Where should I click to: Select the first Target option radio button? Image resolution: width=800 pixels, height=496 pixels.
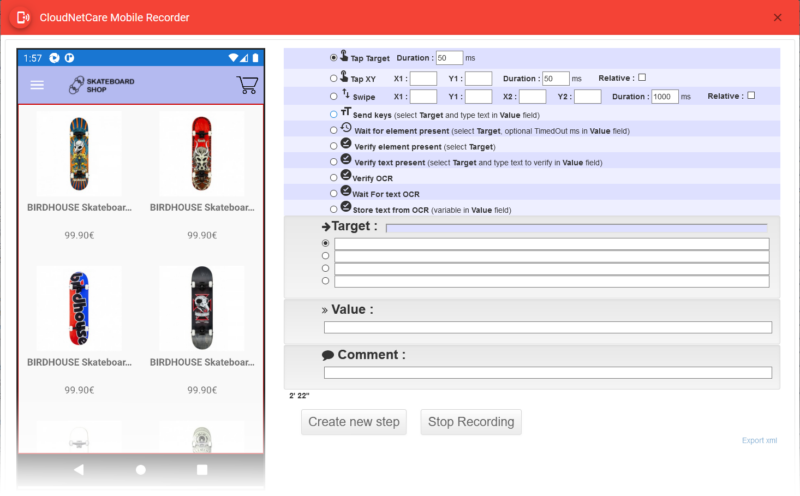click(325, 243)
